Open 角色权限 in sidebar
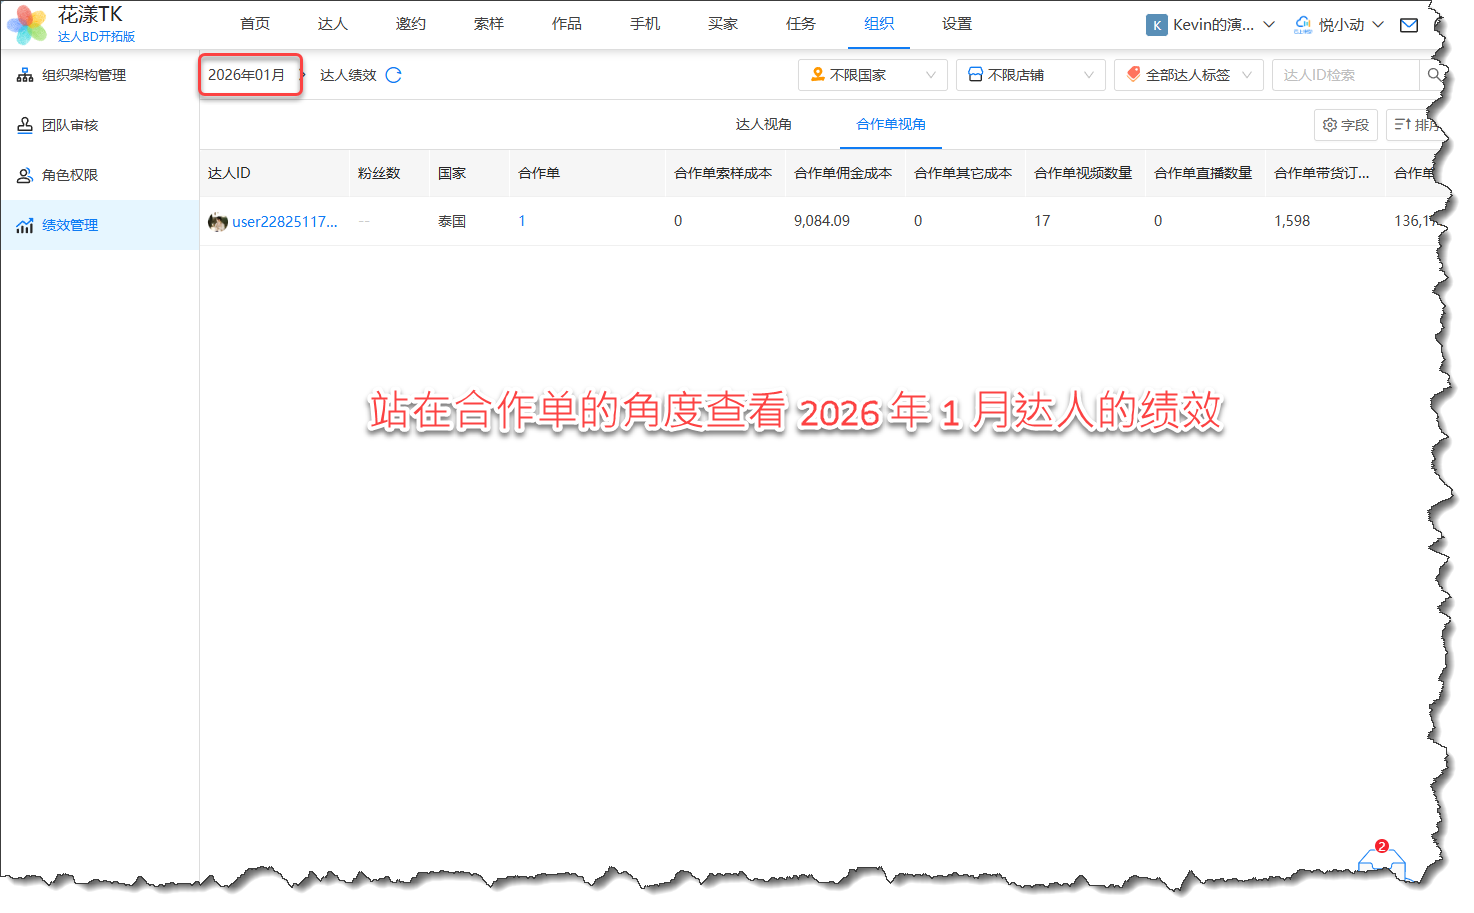Viewport: 1474px width, 913px height. 70,175
